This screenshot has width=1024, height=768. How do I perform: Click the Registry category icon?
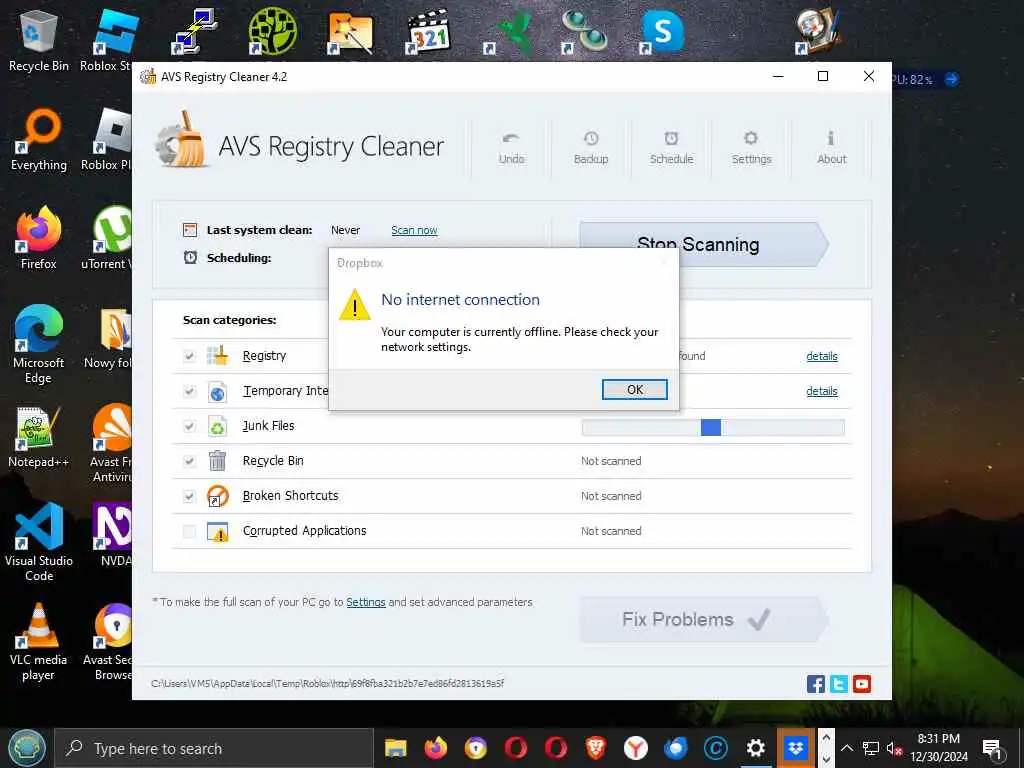pos(217,355)
